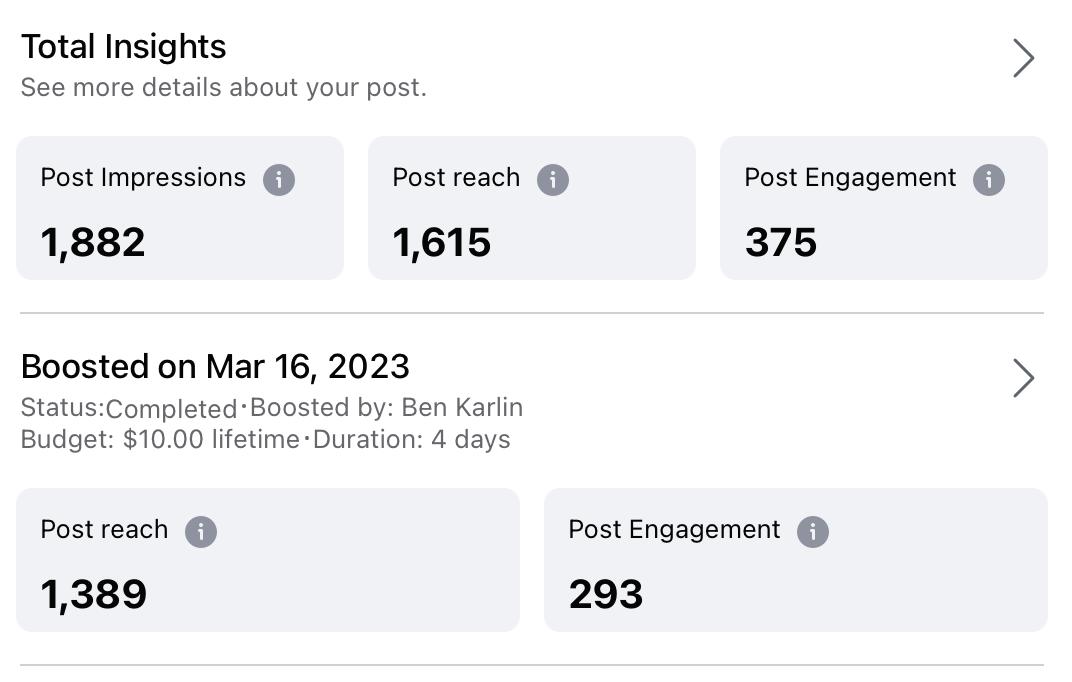Click the 1,882 impressions number
The height and width of the screenshot is (682, 1072).
point(93,242)
